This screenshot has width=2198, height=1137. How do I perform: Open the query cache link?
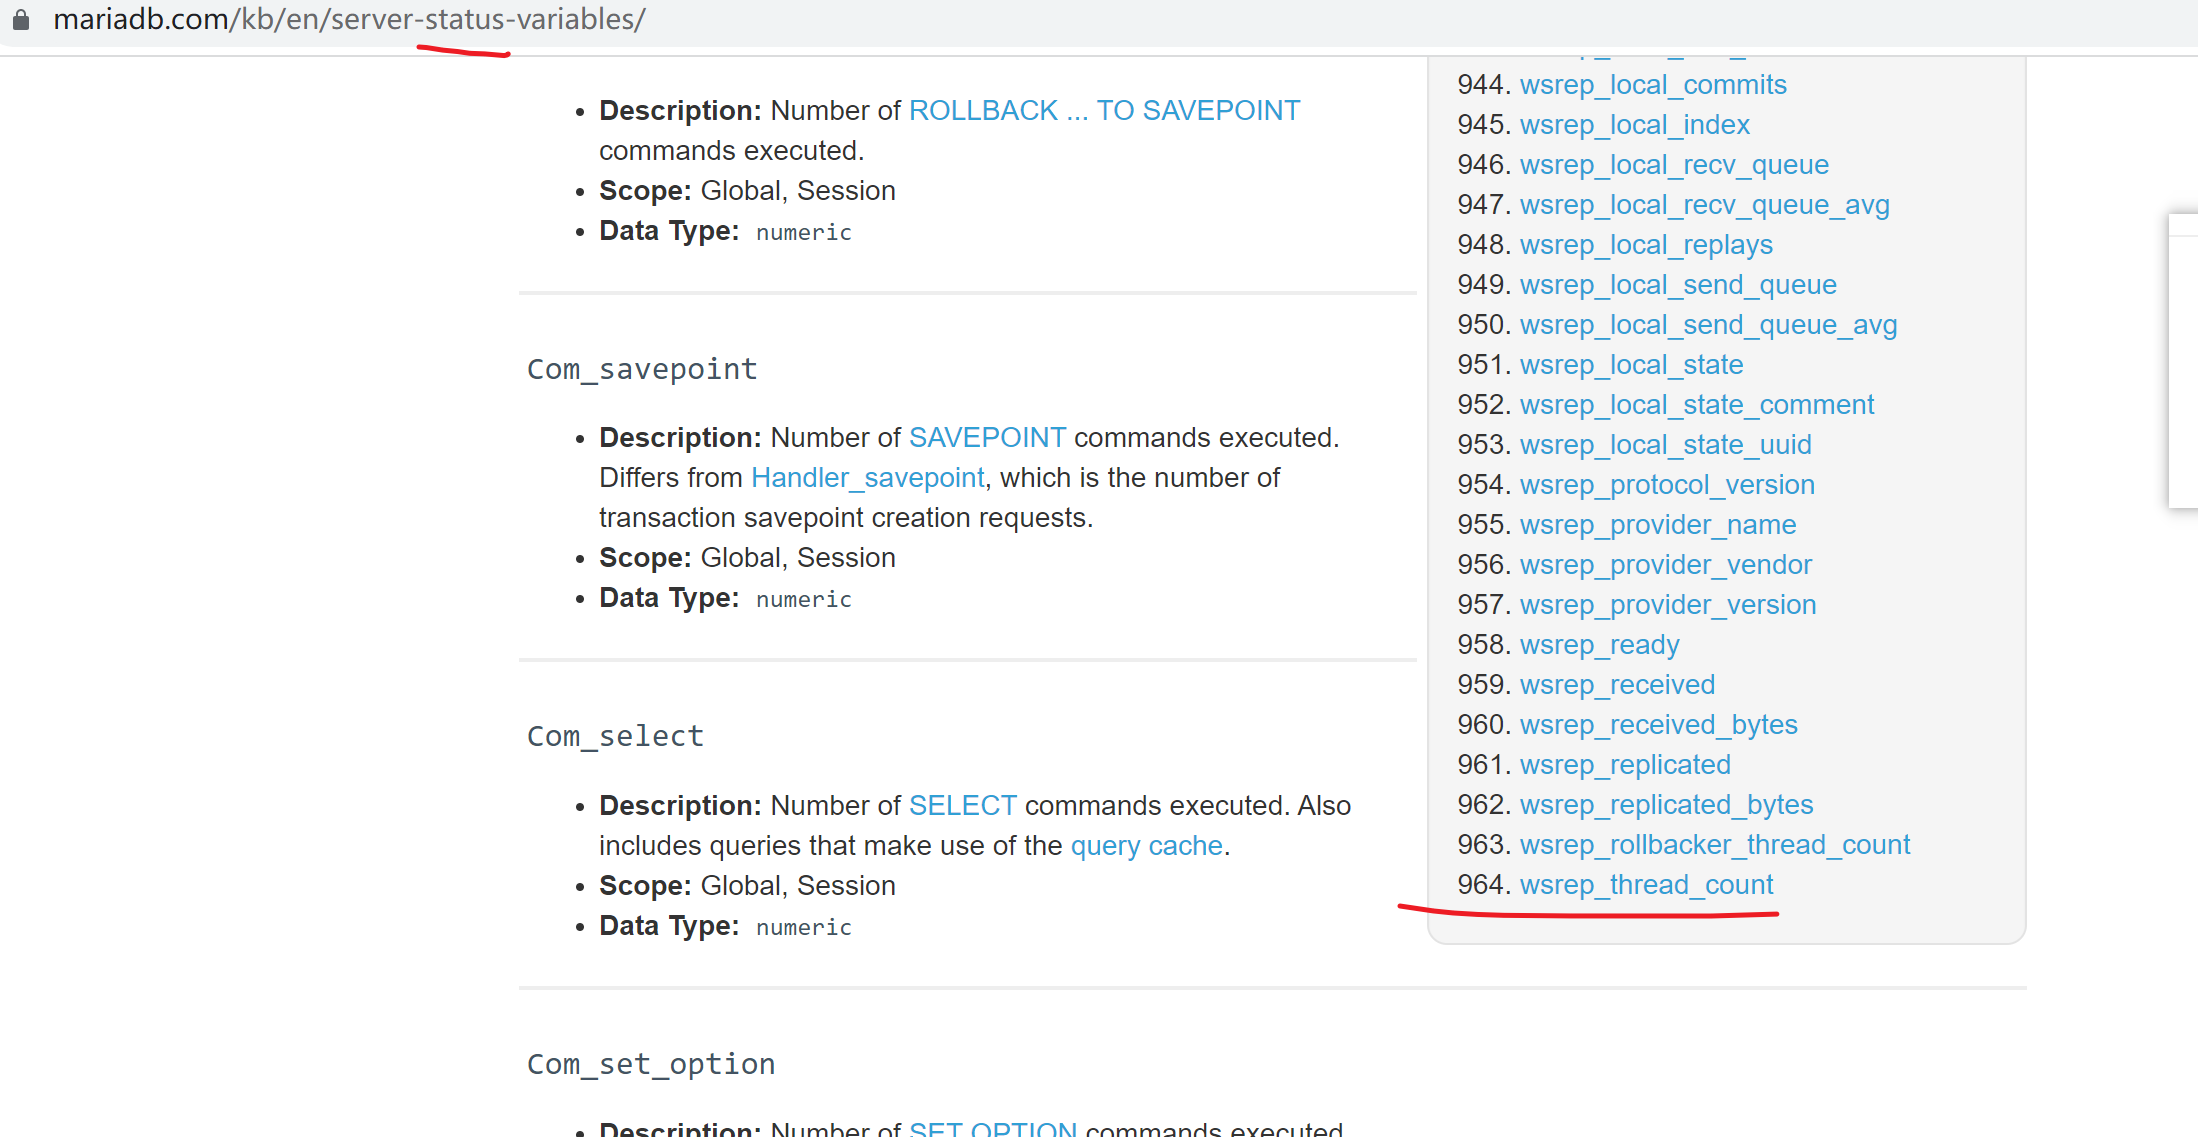tap(1146, 846)
